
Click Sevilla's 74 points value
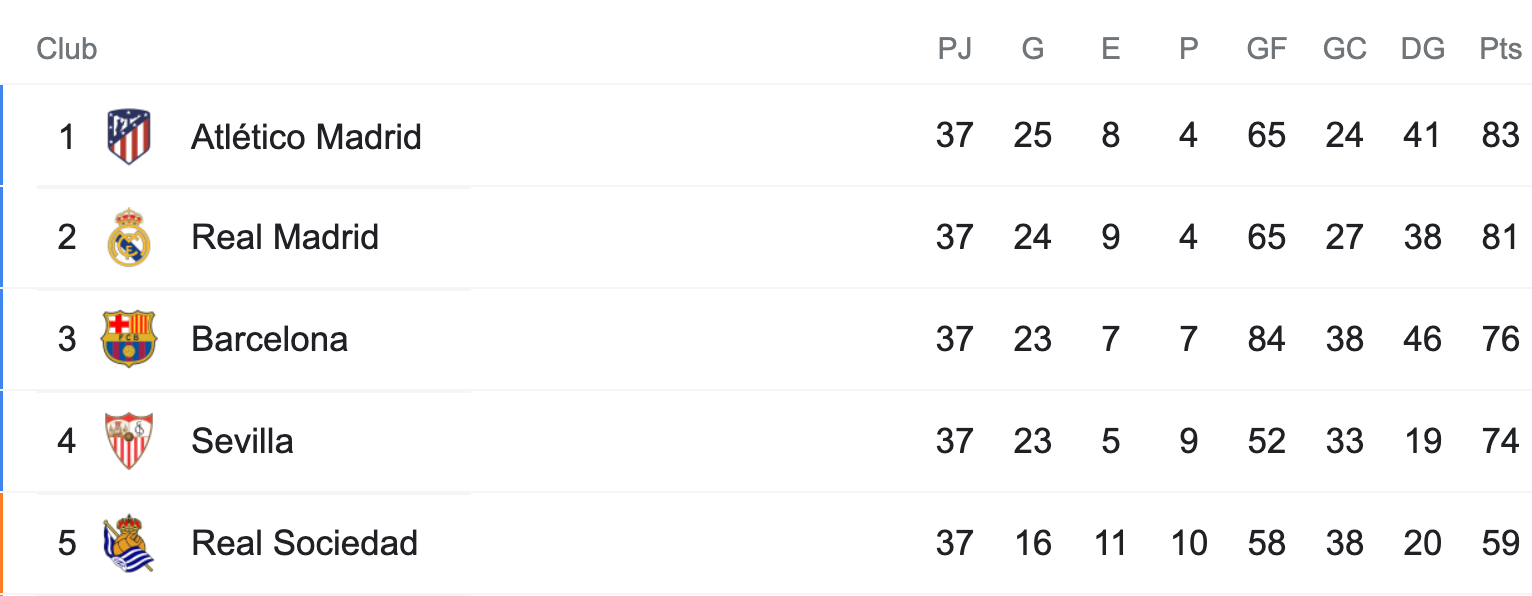[1500, 441]
